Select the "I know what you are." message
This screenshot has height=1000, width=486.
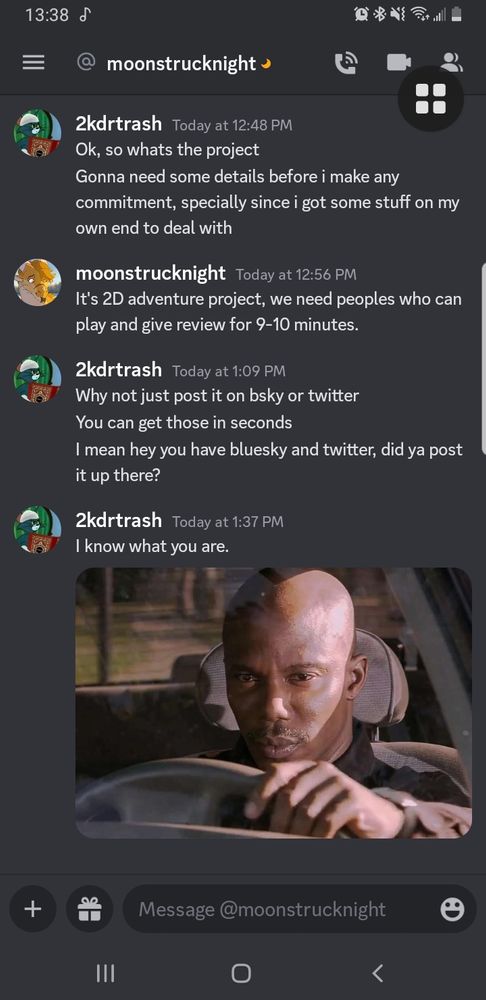(x=152, y=546)
